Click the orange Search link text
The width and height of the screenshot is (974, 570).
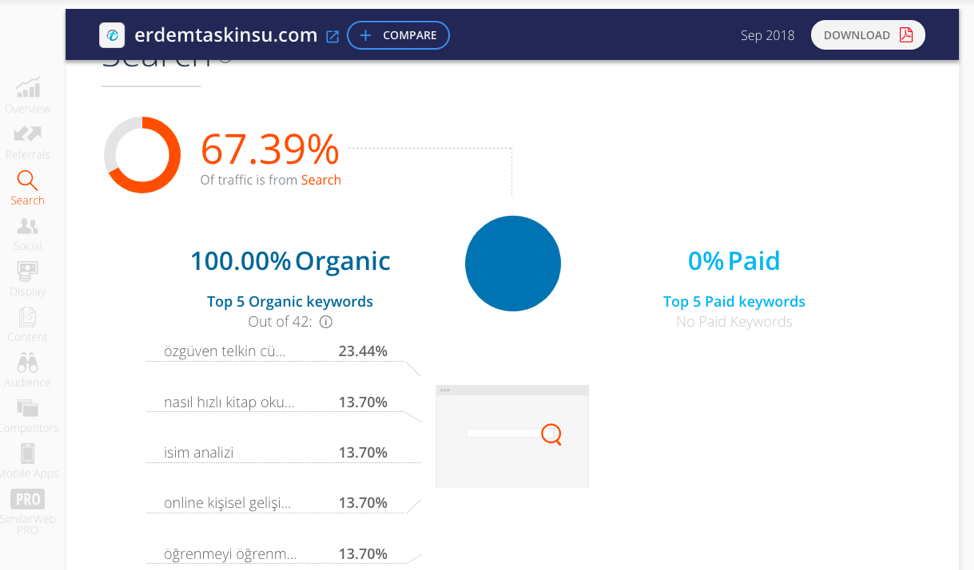[x=321, y=180]
